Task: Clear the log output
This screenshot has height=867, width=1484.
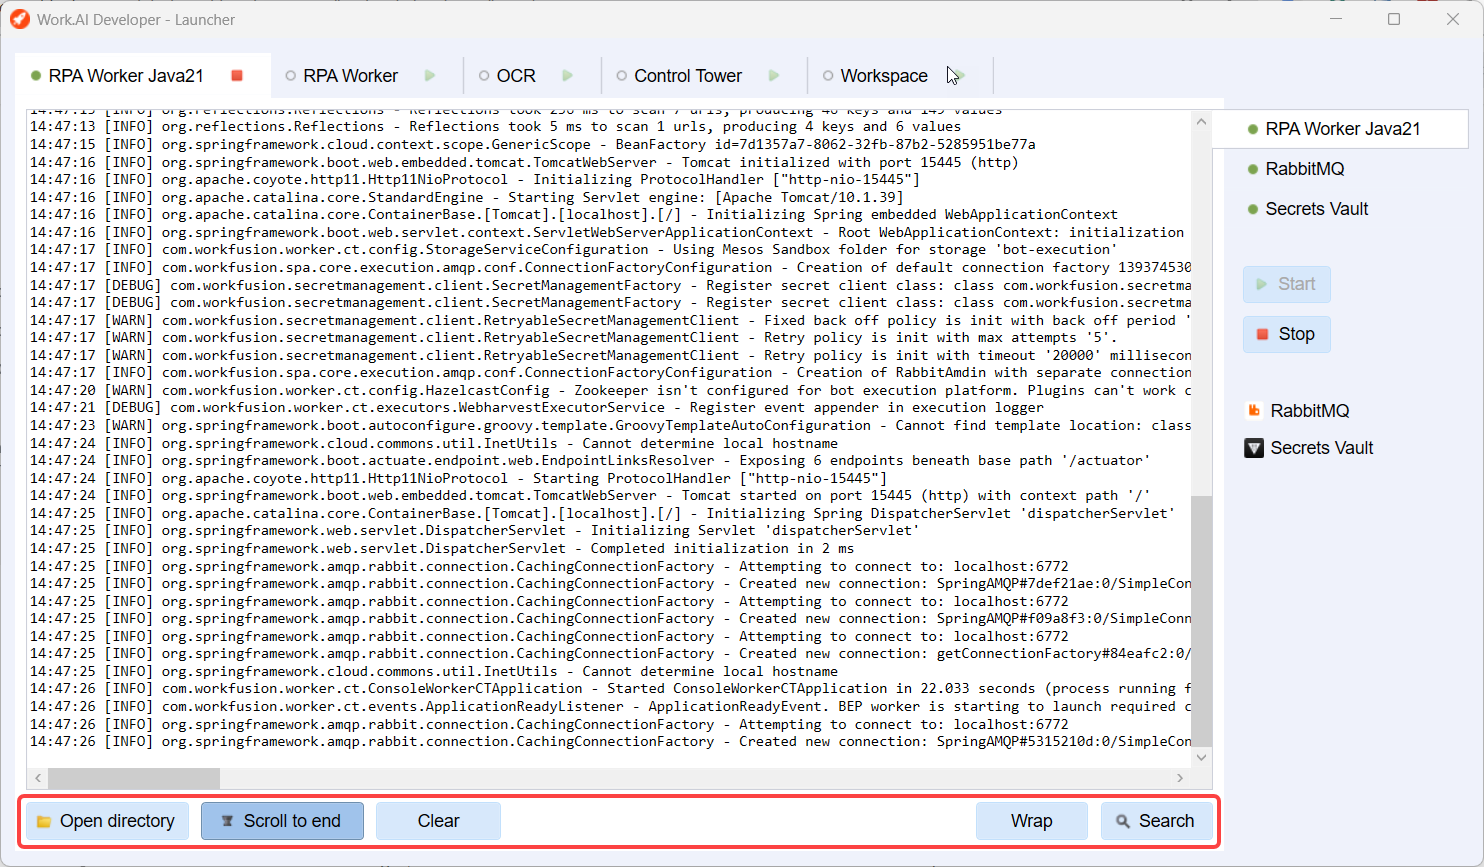Action: (x=438, y=821)
